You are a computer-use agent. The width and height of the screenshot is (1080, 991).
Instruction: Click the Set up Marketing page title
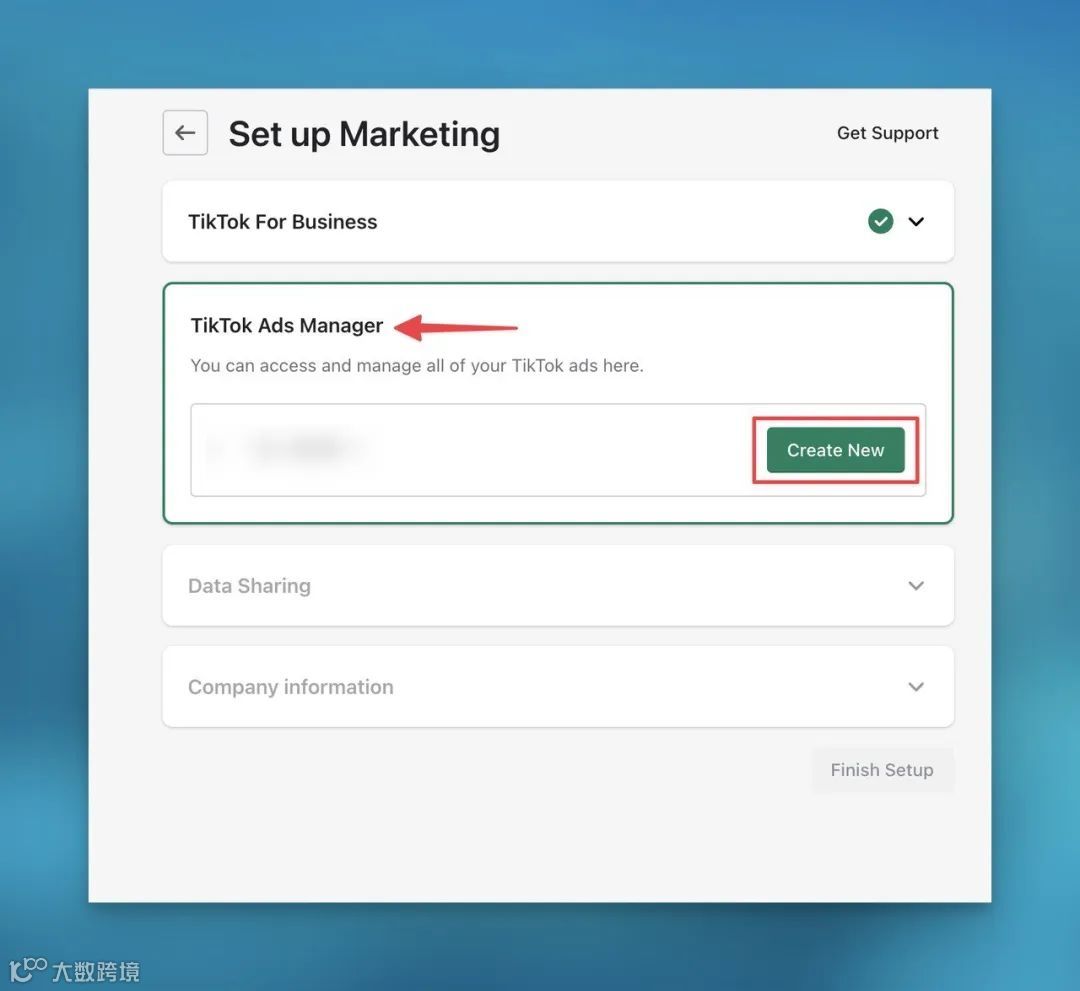point(364,134)
